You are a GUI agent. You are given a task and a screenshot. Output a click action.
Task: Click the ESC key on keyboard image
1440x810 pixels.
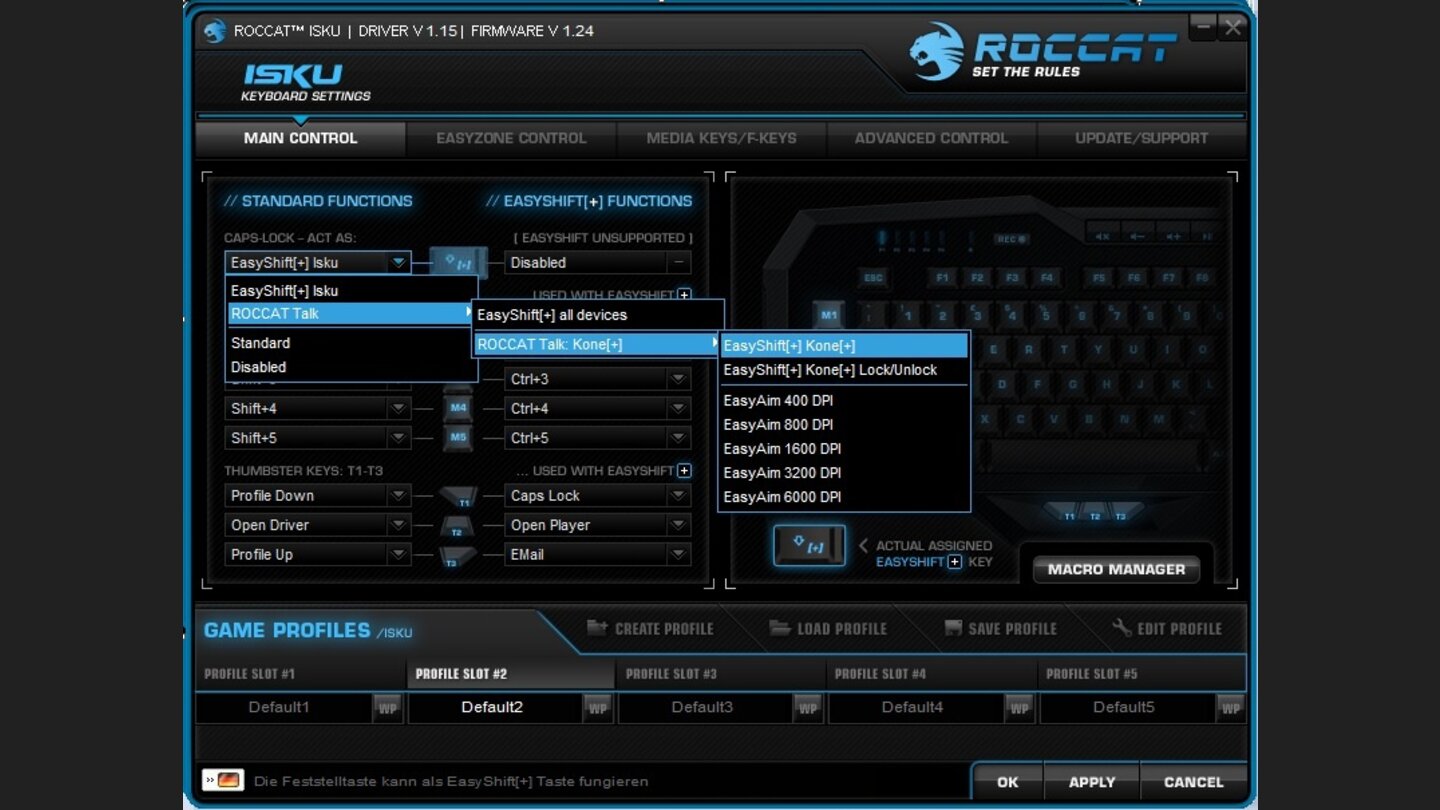point(874,277)
